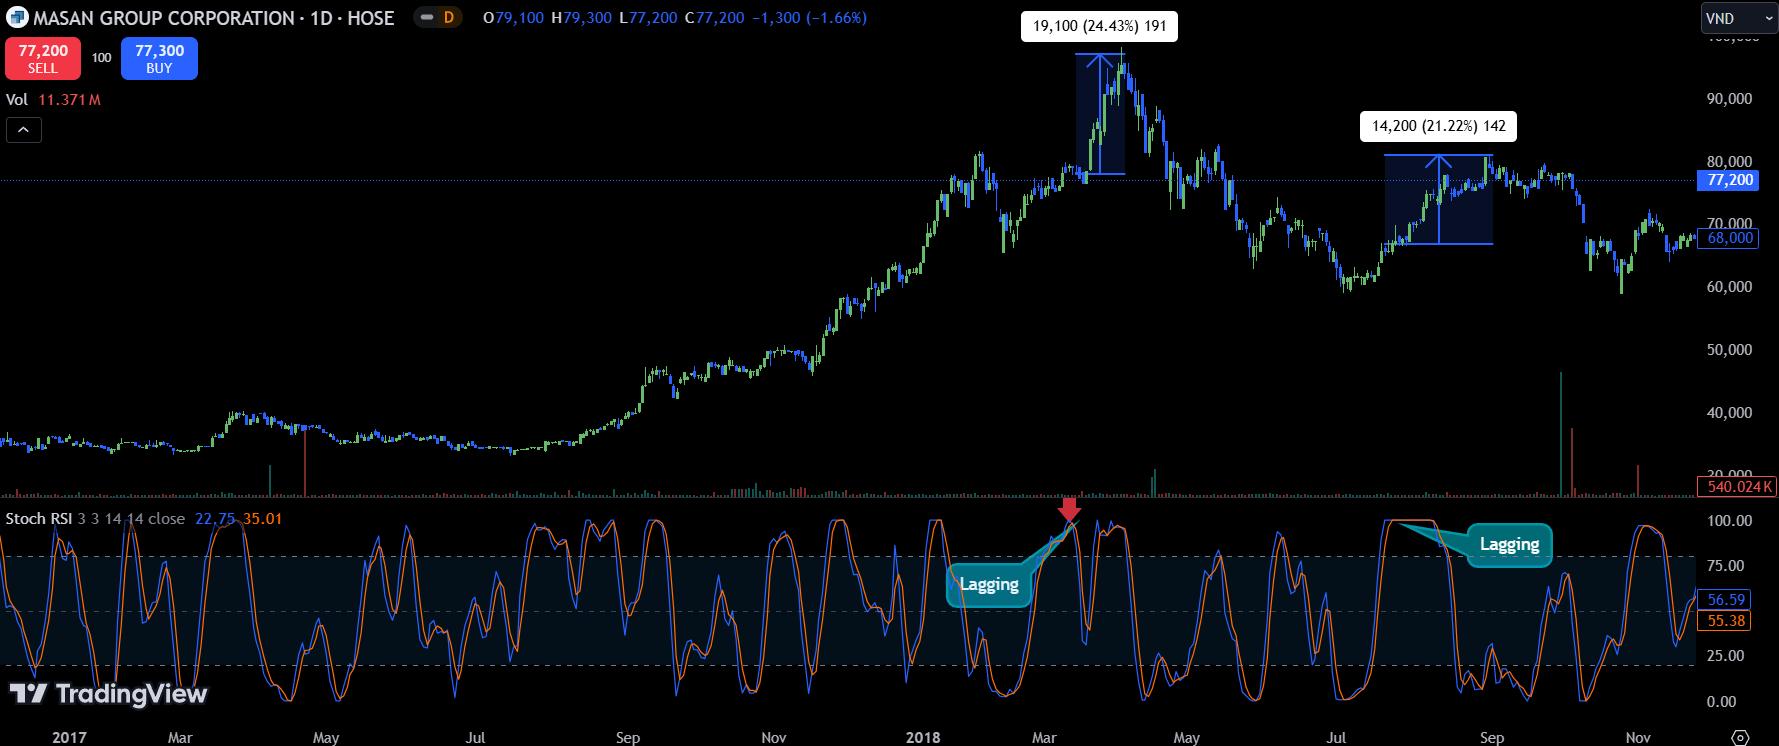
Task: Click the blue BUY 77,300 button
Action: pos(159,59)
